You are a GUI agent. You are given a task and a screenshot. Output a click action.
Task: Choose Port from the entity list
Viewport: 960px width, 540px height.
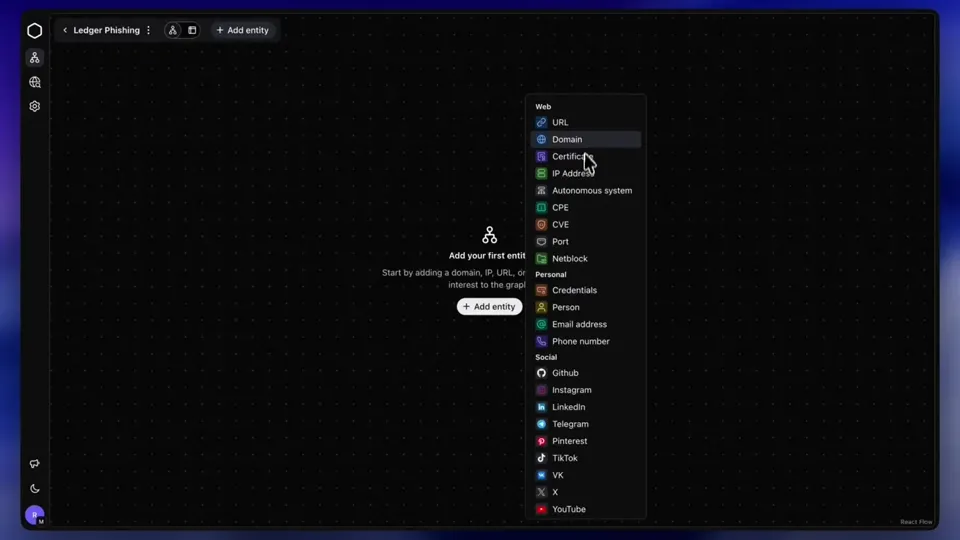586,242
